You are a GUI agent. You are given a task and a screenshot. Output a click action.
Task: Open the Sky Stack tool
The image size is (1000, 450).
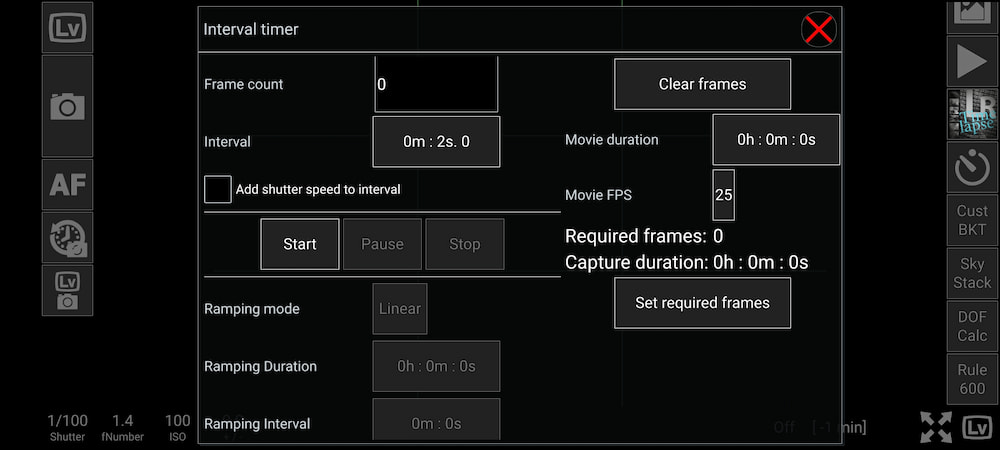[x=971, y=272]
